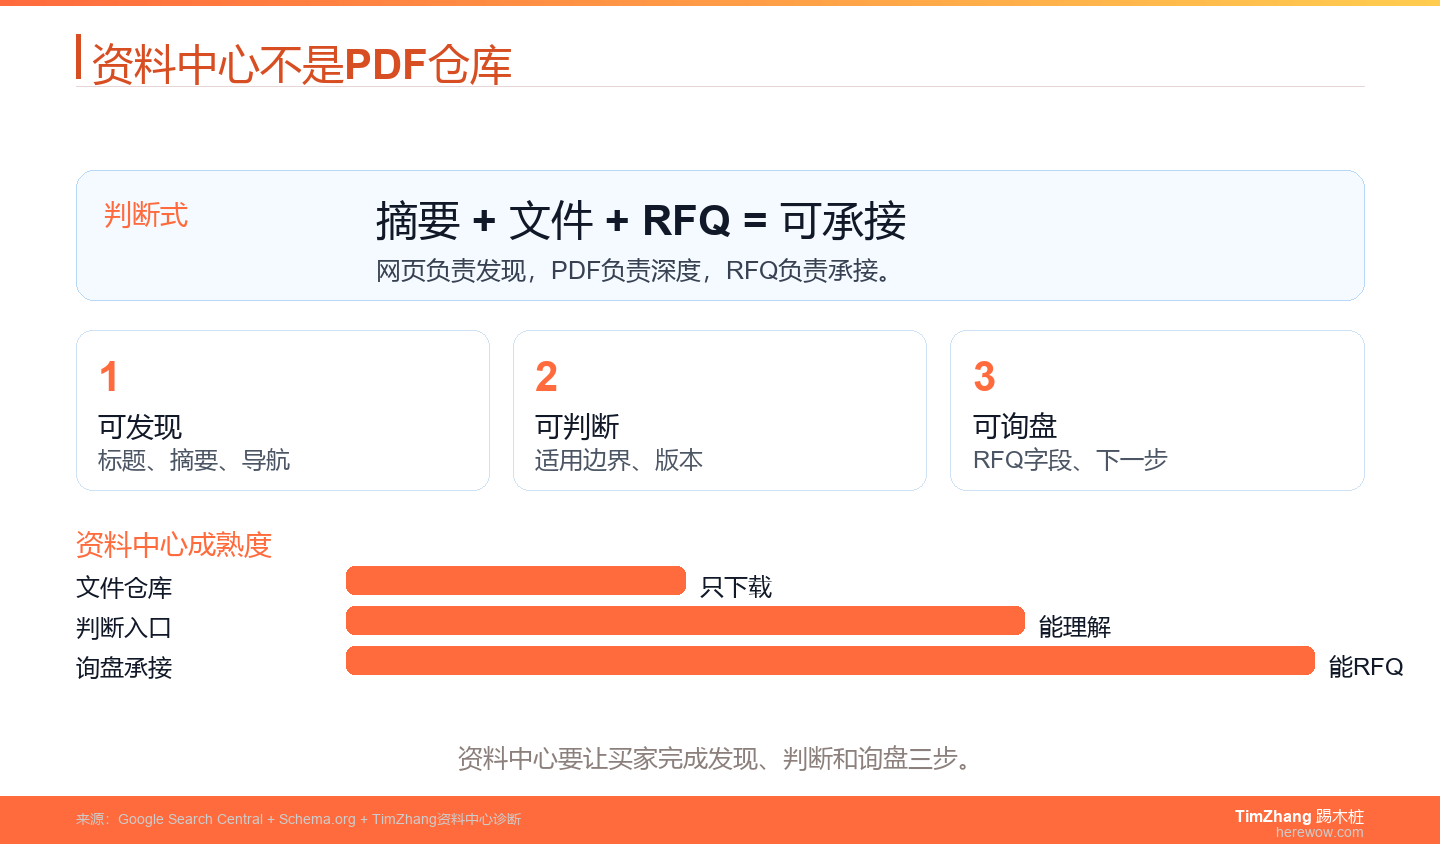The height and width of the screenshot is (844, 1440).
Task: Select the 能理解 bar label
Action: pos(1075,628)
